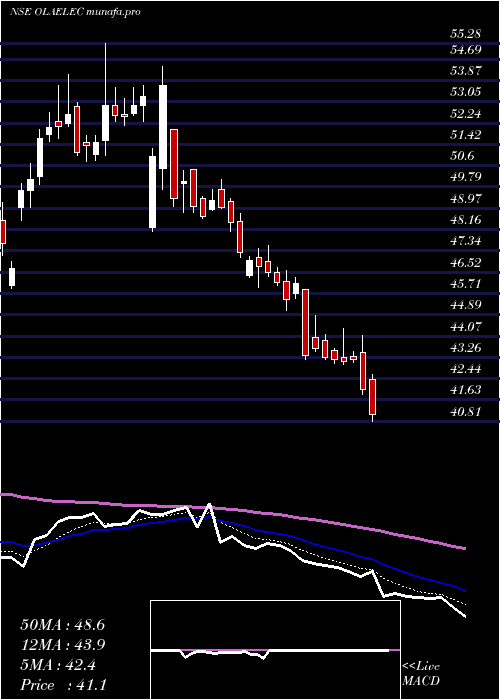Click the '<<Live MACD' label
Image resolution: width=500 pixels, height=700 pixels.
pos(421,674)
